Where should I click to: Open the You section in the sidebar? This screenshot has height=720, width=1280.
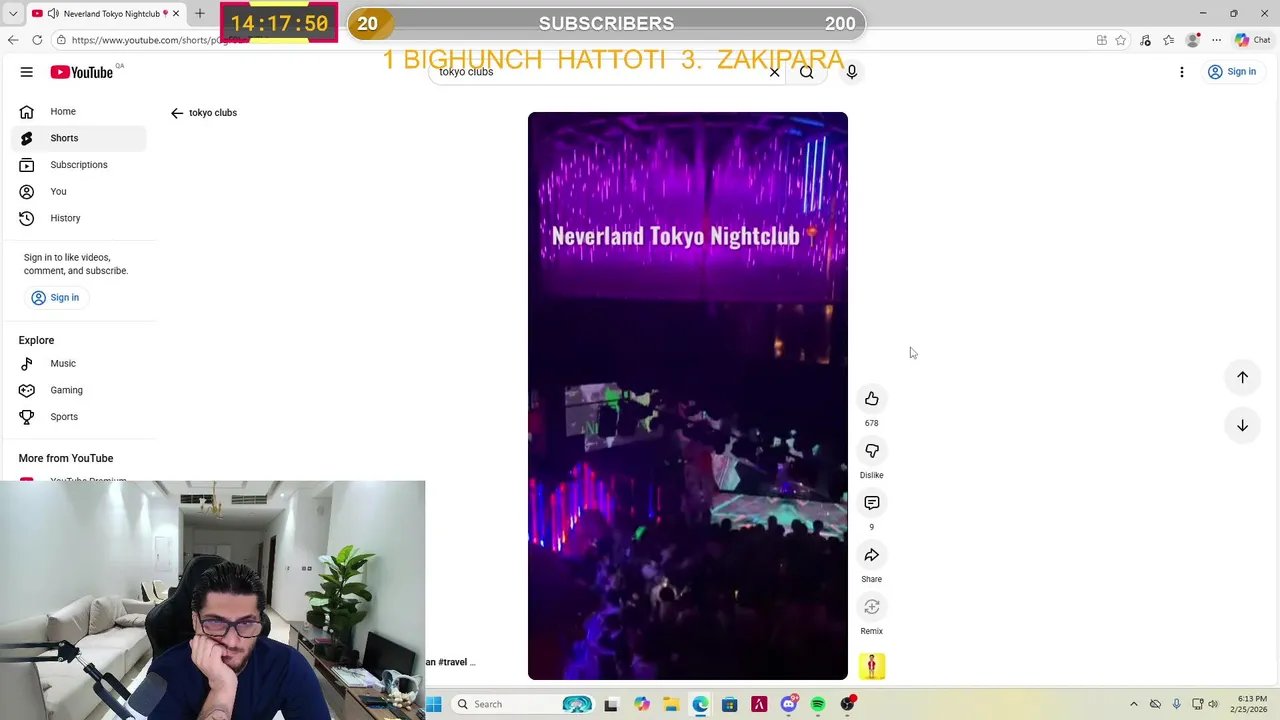click(x=78, y=191)
